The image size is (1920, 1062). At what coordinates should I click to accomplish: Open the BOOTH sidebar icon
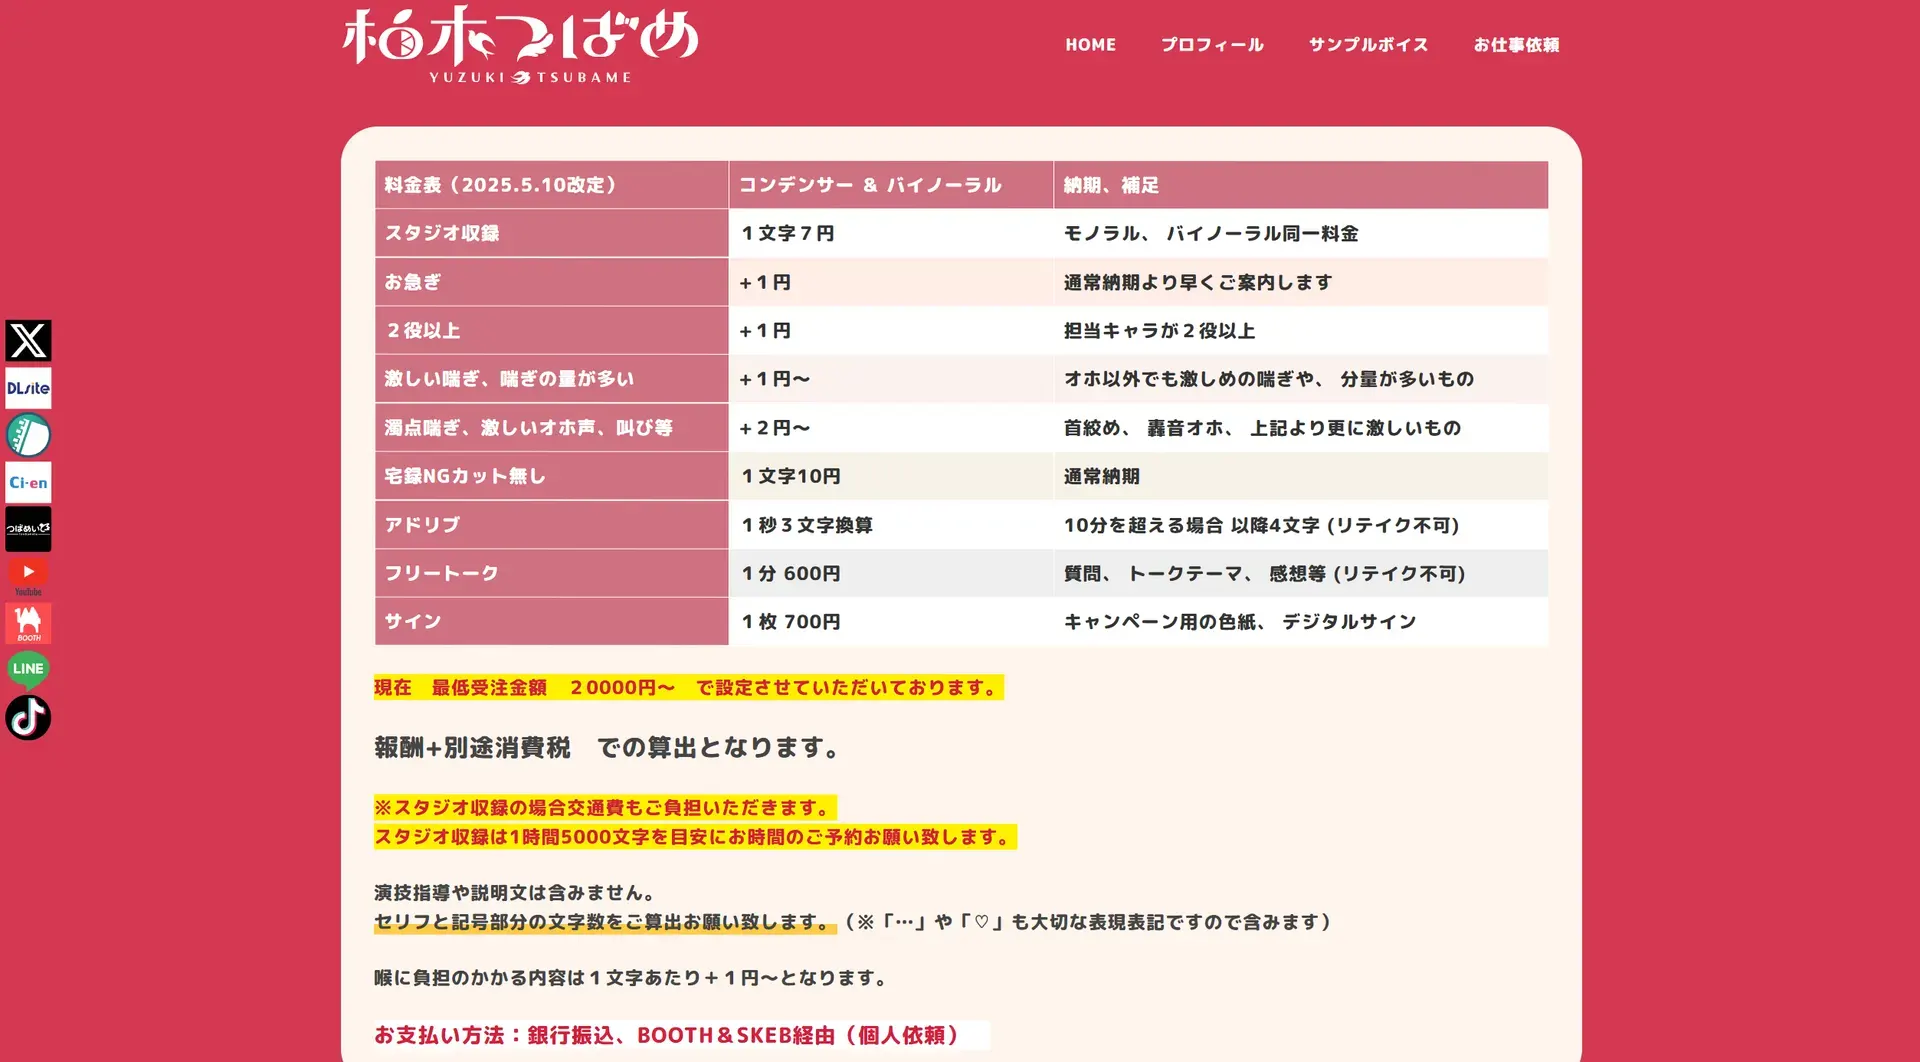[28, 623]
